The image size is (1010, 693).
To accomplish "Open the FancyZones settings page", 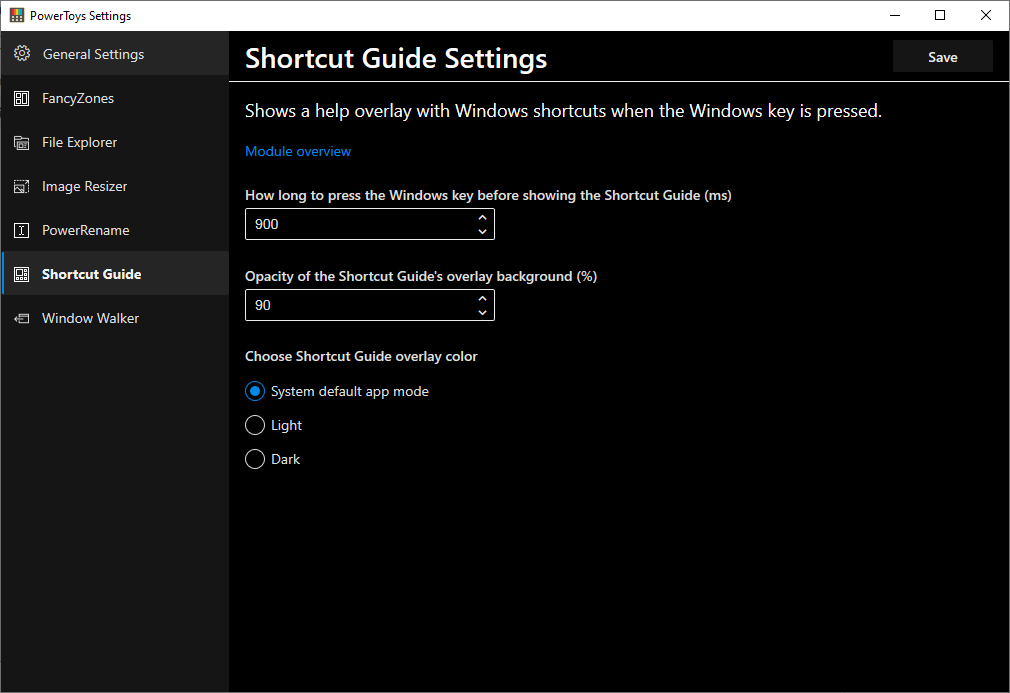I will click(78, 98).
